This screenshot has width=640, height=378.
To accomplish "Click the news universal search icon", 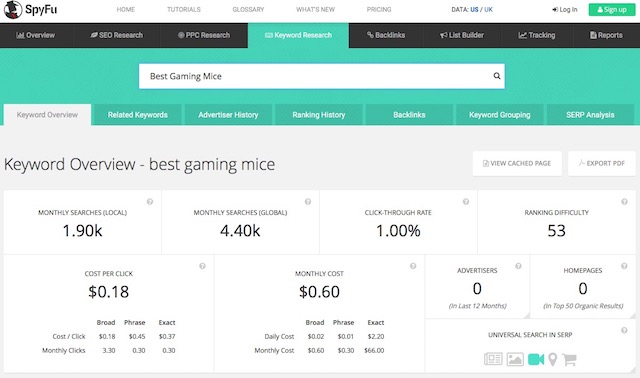I will pos(493,359).
